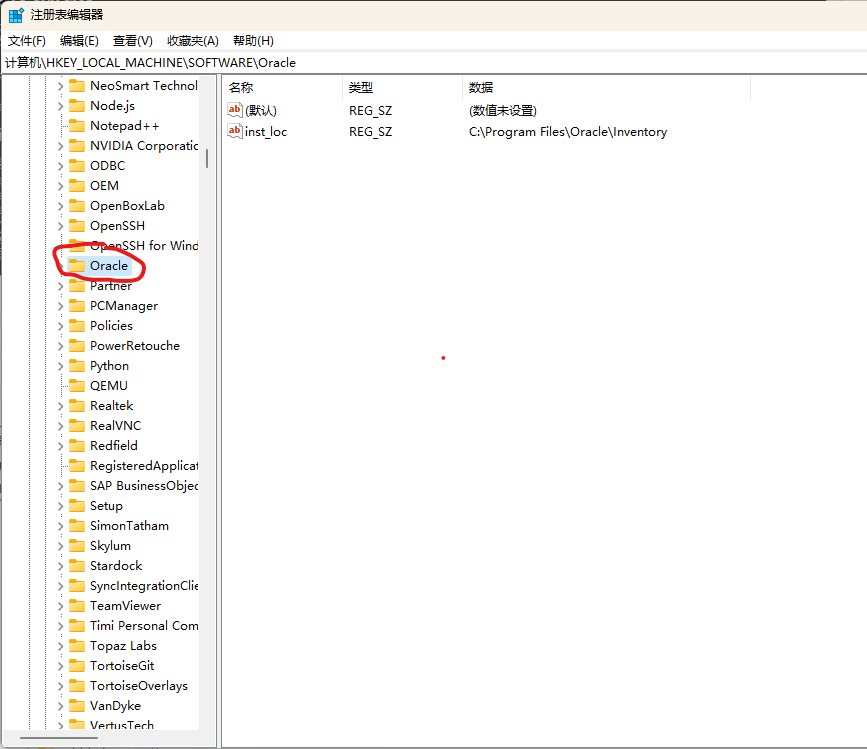This screenshot has height=749, width=867.
Task: Click the ODBC folder icon
Action: [77, 165]
